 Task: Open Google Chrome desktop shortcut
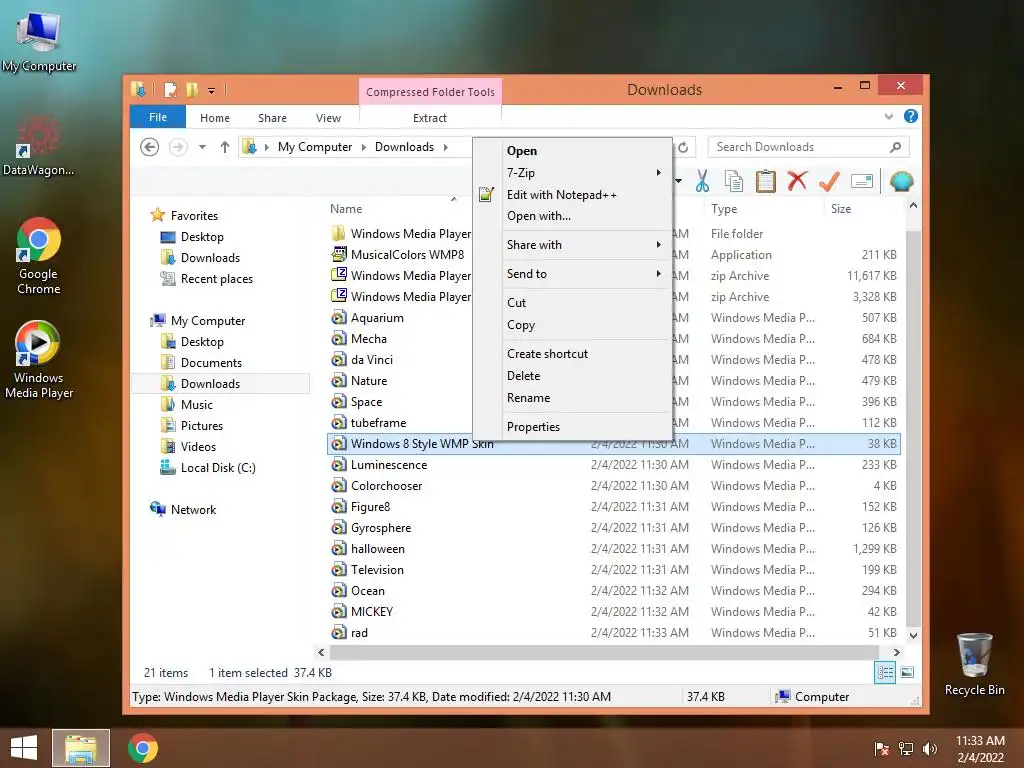click(x=39, y=256)
